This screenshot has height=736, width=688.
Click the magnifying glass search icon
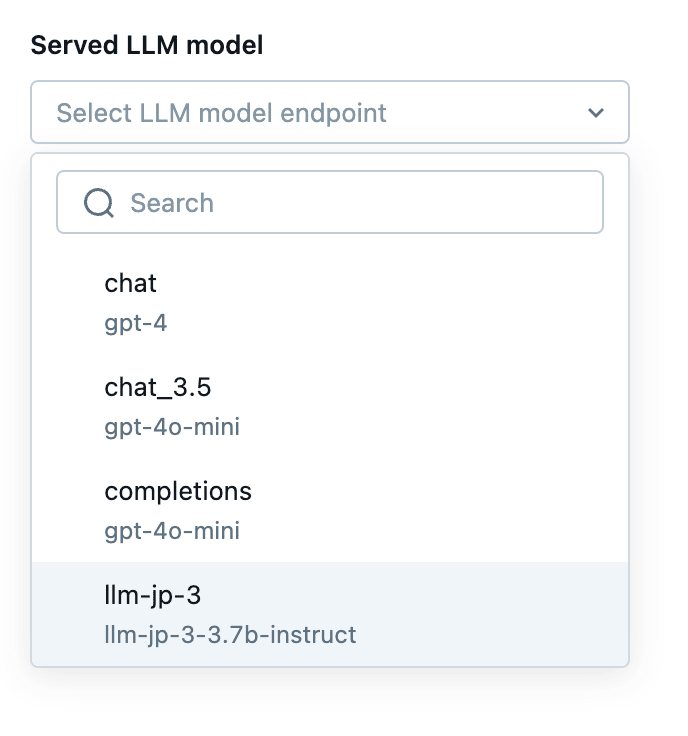(99, 203)
